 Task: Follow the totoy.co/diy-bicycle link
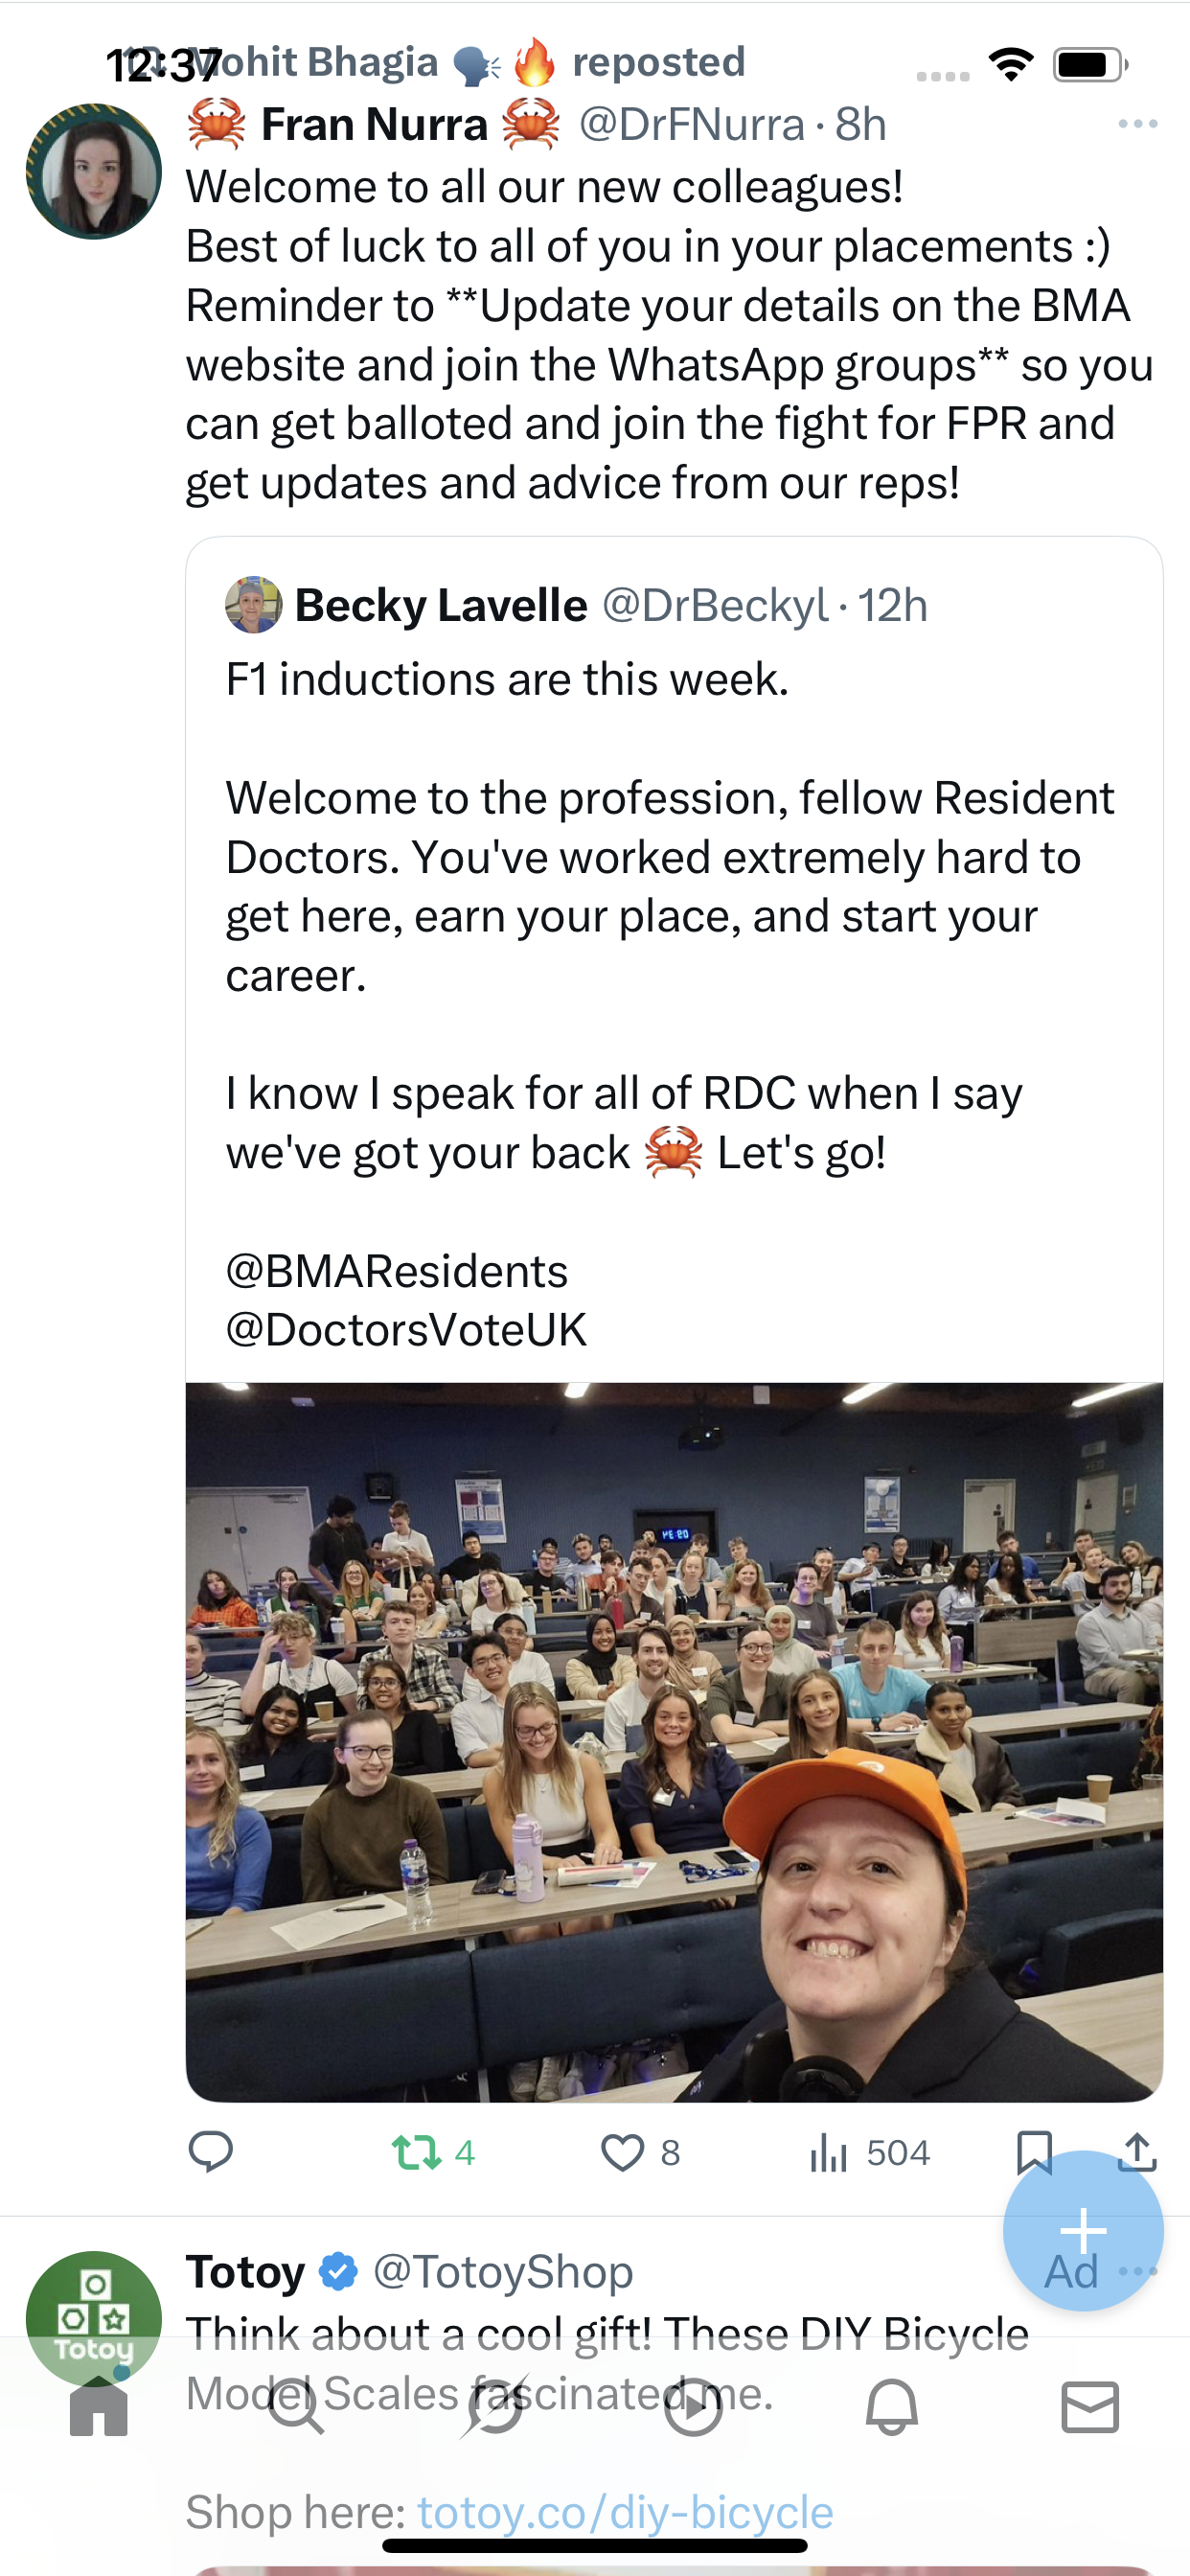point(625,2512)
